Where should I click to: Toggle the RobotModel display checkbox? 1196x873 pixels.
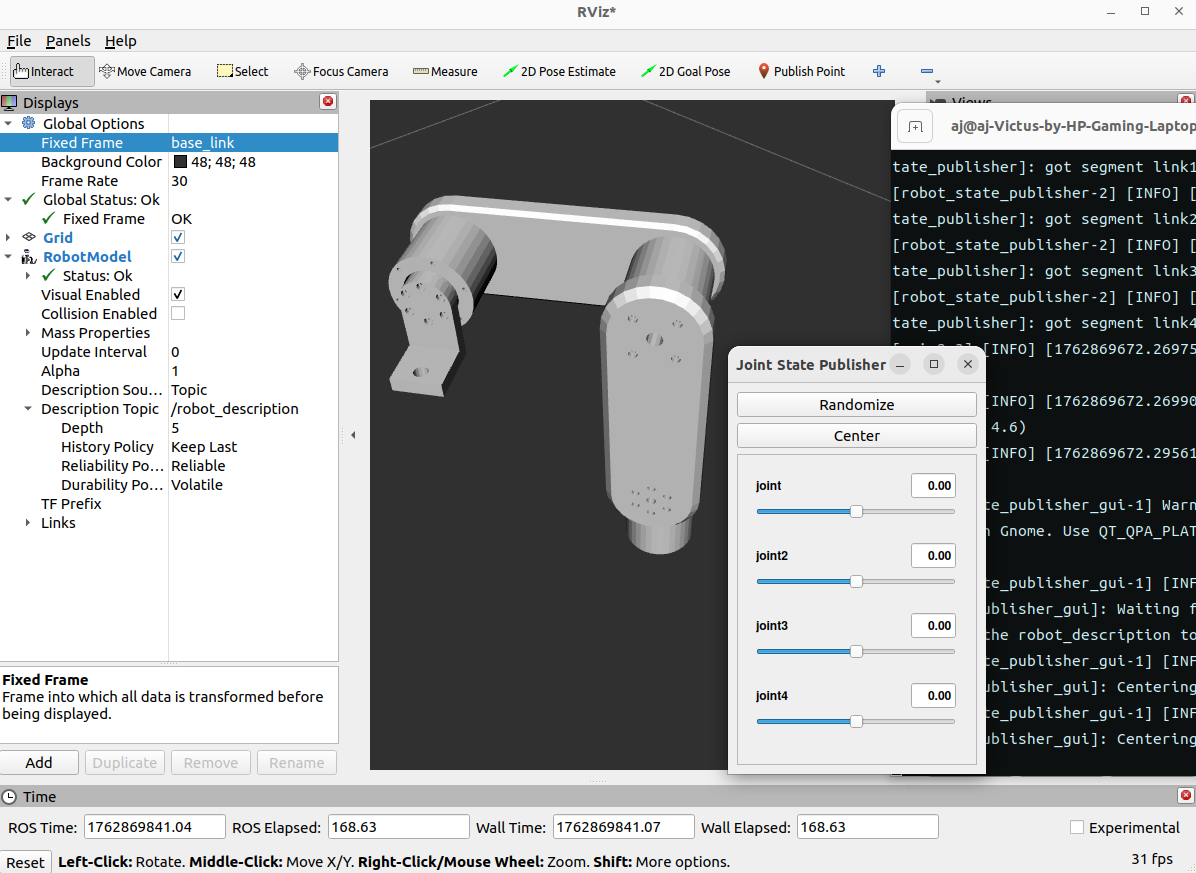click(x=178, y=256)
